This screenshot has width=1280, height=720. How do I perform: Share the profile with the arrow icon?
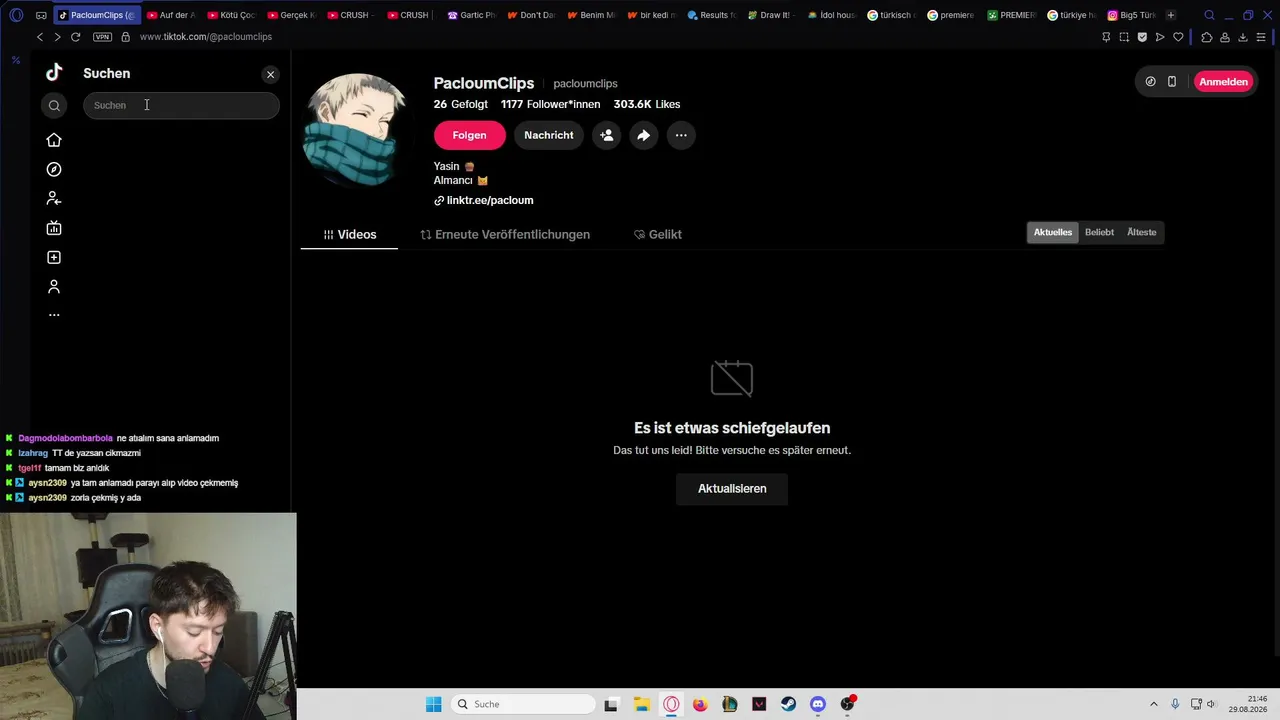pos(643,135)
